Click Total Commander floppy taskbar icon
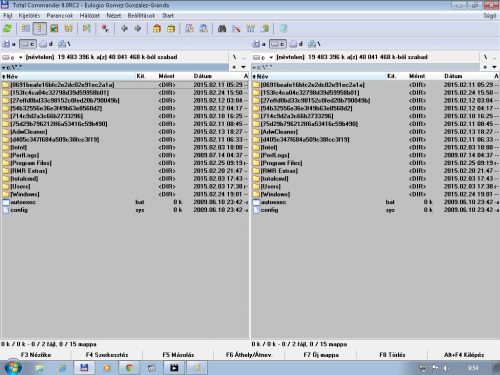The width and height of the screenshot is (500, 375). (x=84, y=368)
